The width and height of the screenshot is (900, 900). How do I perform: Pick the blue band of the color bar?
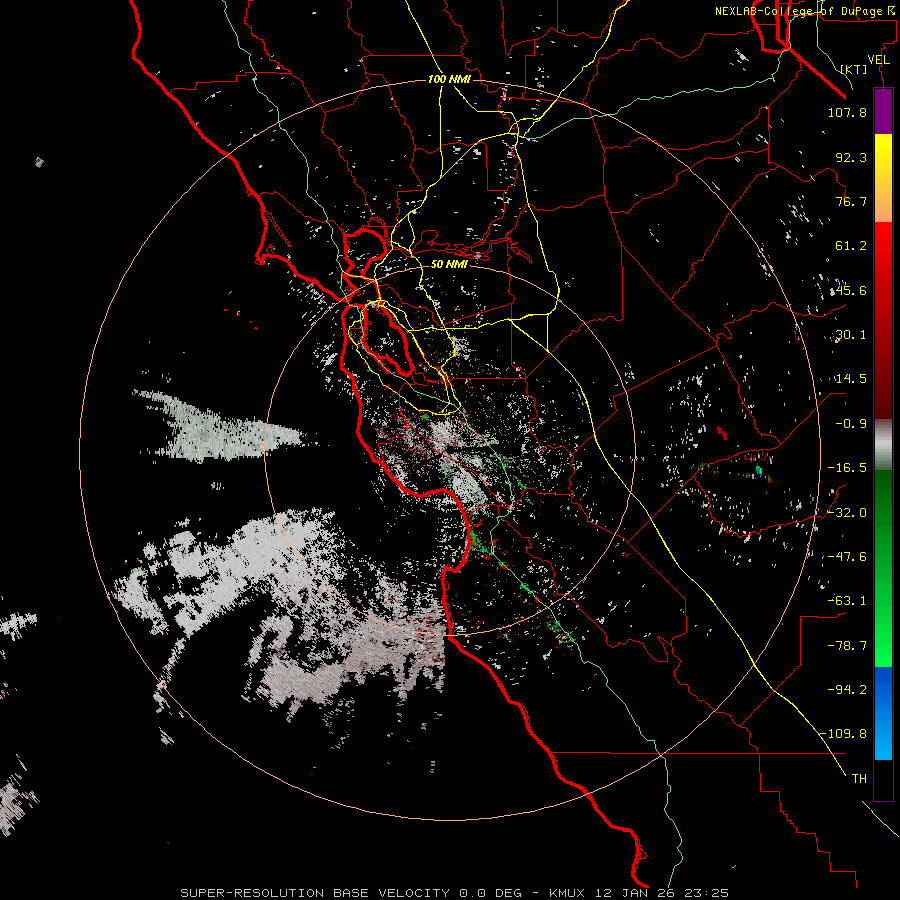tap(883, 713)
